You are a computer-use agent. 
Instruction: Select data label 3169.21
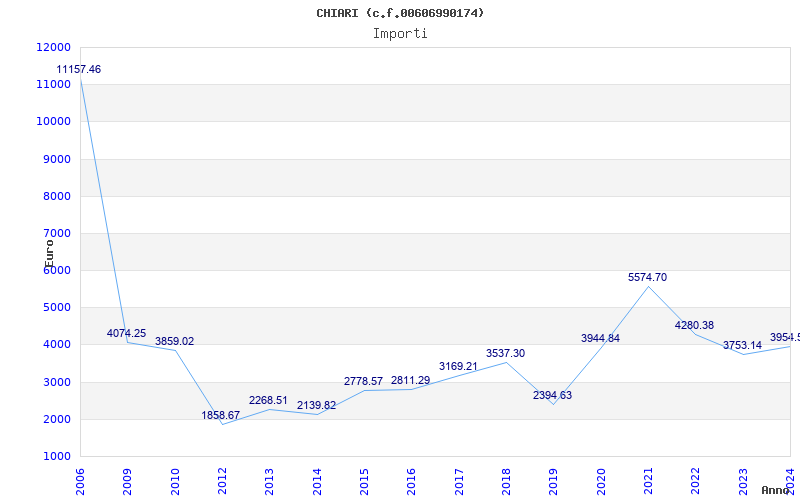pyautogui.click(x=458, y=366)
